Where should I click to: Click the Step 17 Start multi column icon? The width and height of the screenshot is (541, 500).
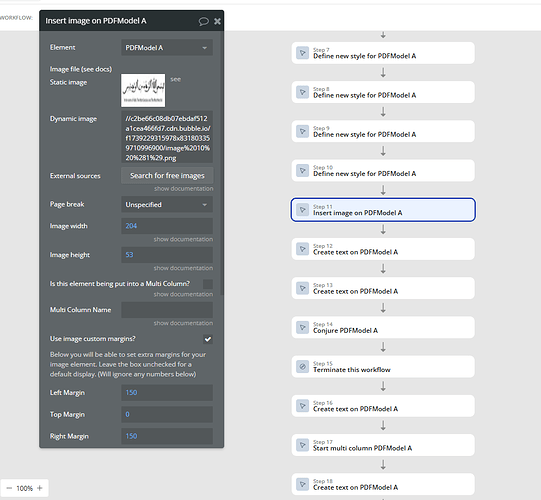click(303, 445)
